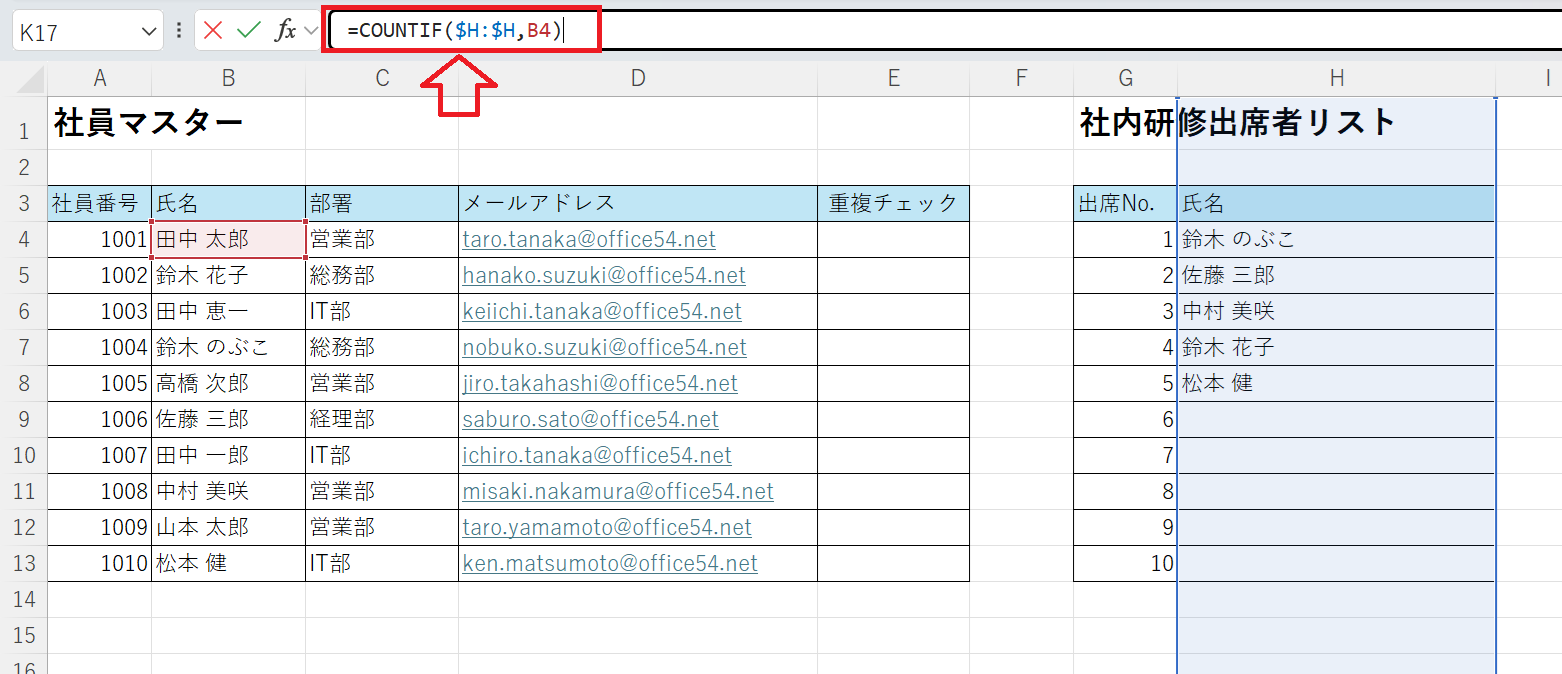
Task: Click the formula bar with the COUNTIF formula
Action: [945, 31]
